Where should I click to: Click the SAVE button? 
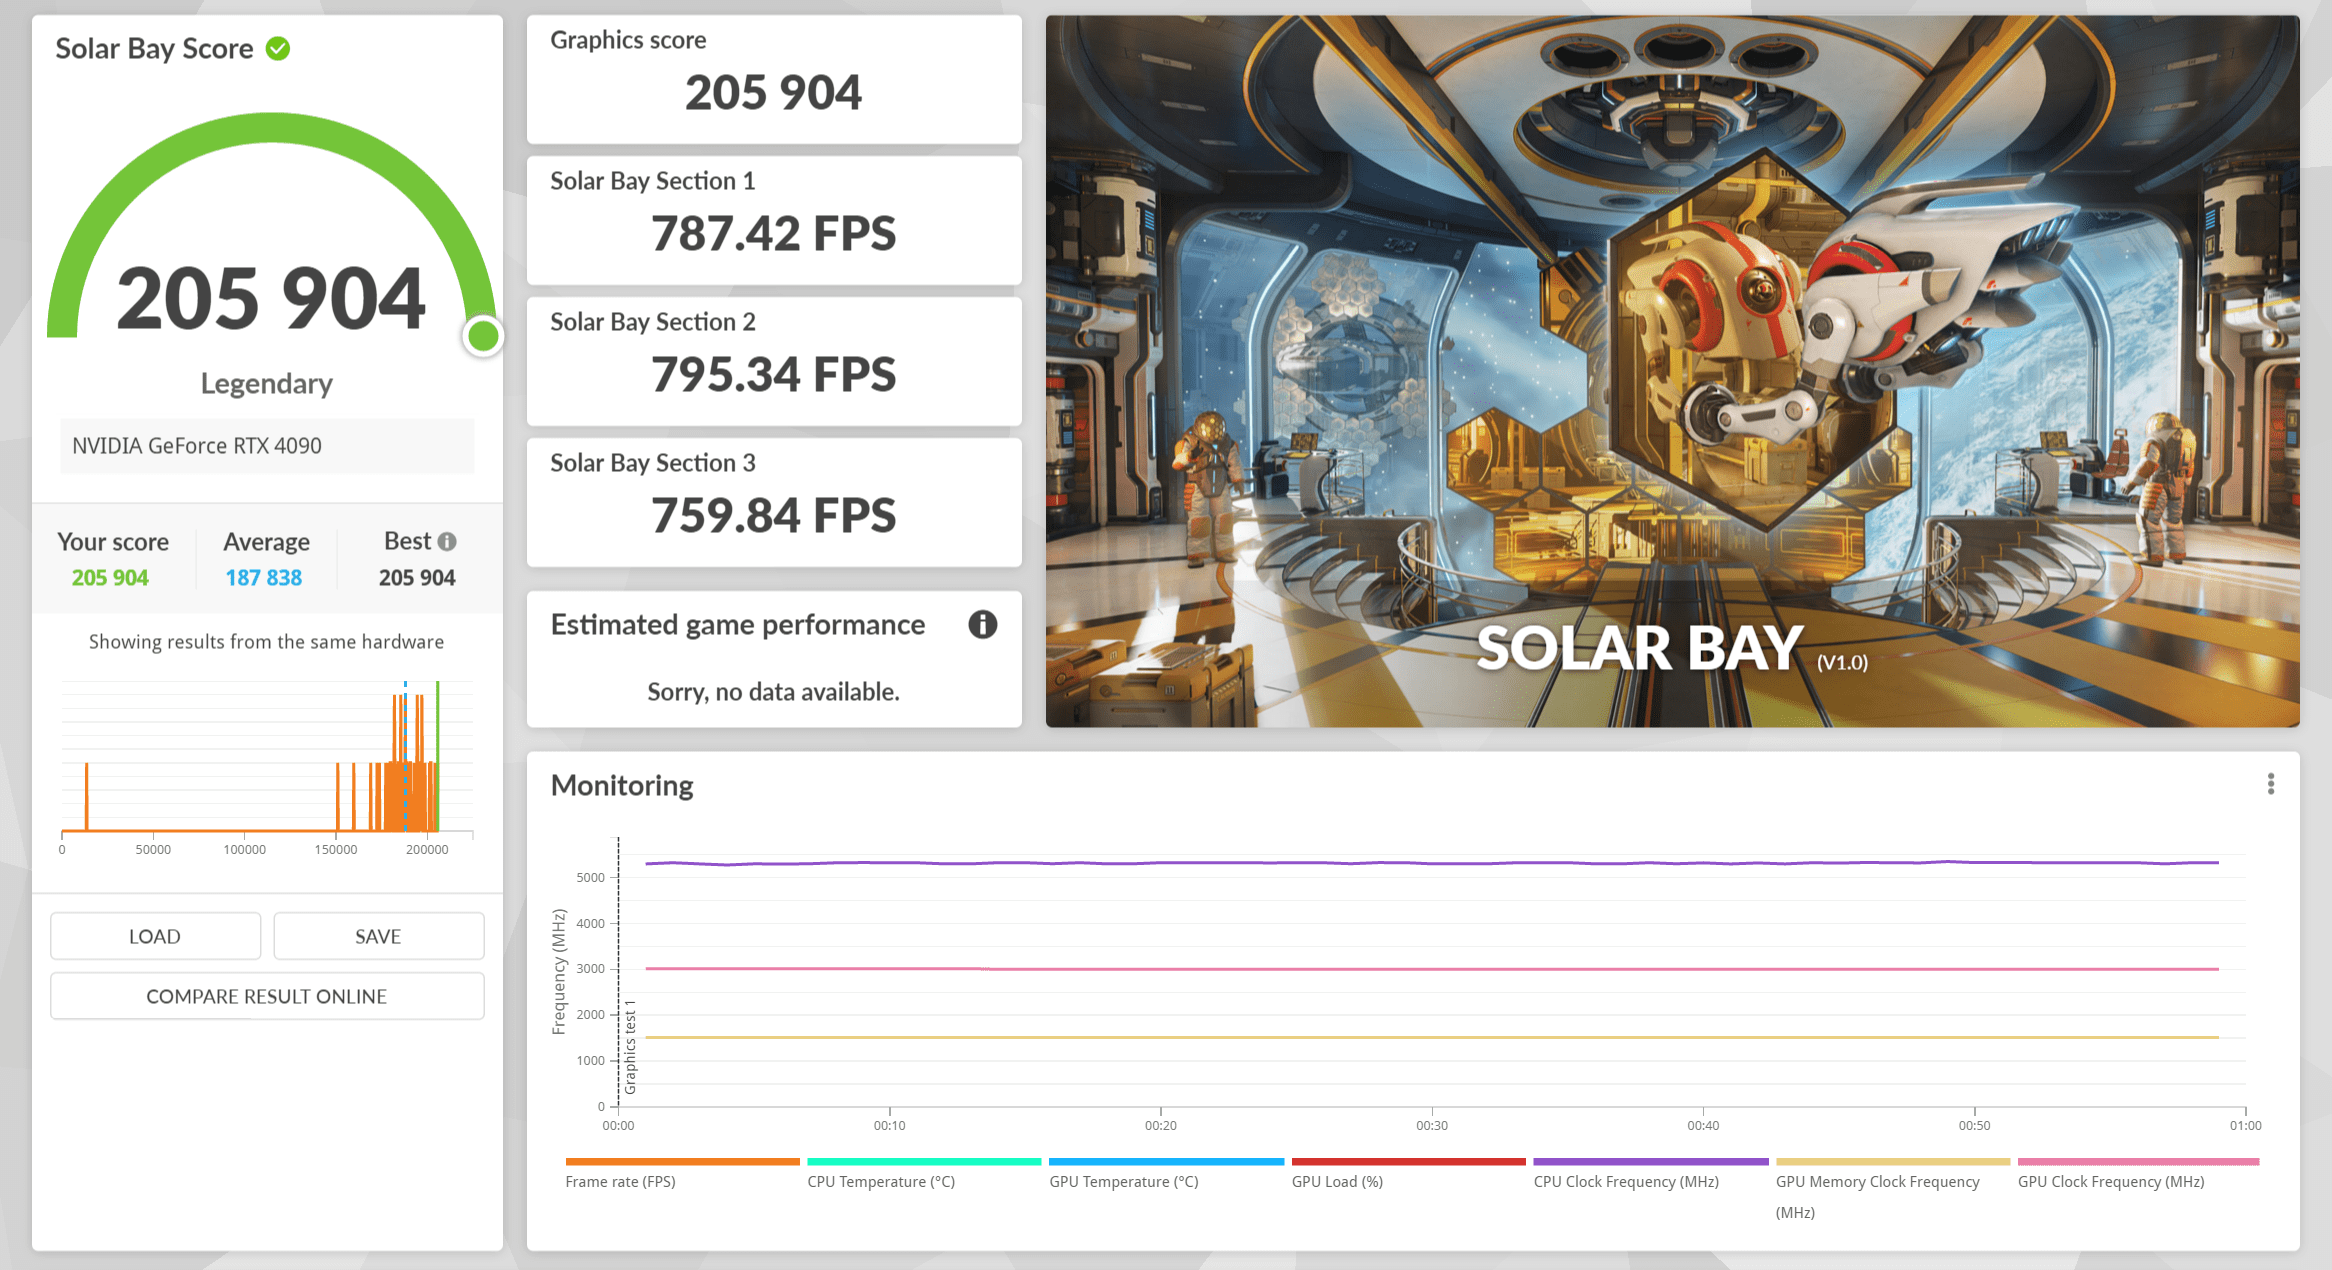[378, 936]
